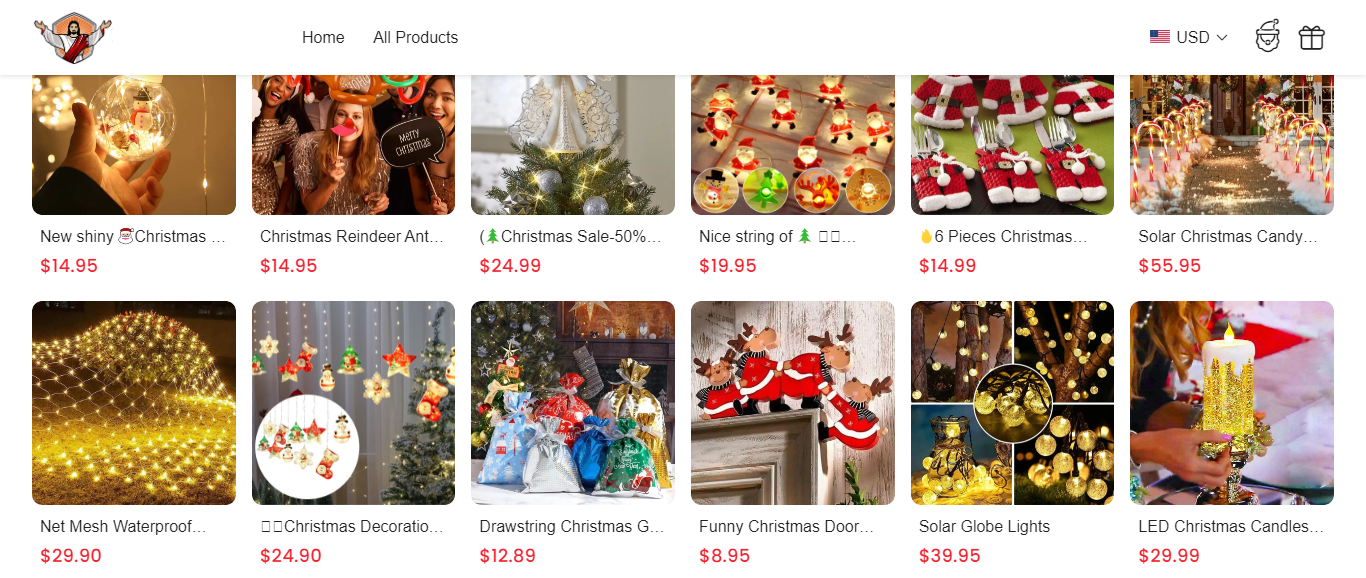Open the Santa account icon
Image resolution: width=1366 pixels, height=578 pixels.
click(x=1267, y=37)
